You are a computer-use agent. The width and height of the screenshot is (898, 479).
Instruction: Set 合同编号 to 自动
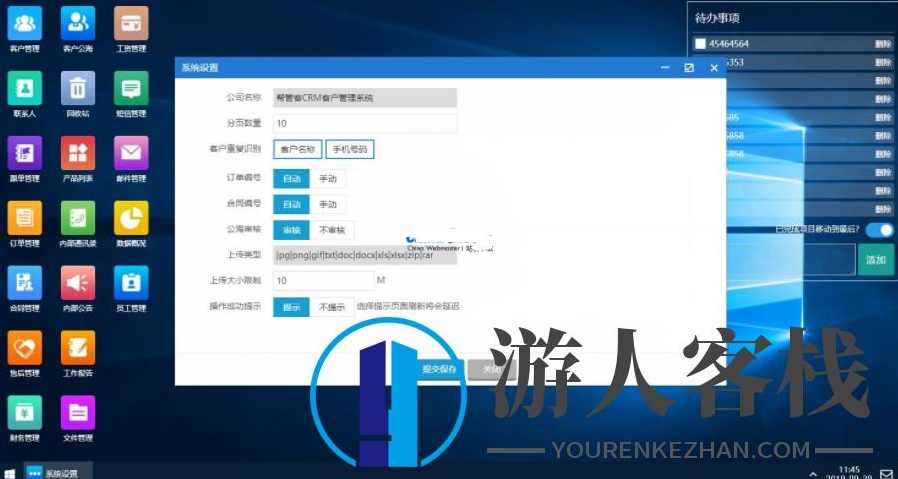[x=292, y=204]
